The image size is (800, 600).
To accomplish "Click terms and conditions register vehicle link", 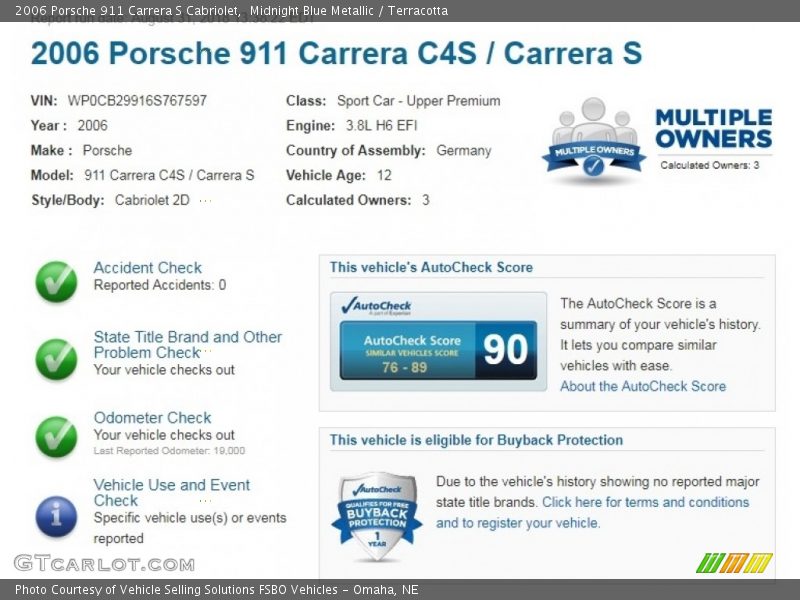I will (x=592, y=513).
